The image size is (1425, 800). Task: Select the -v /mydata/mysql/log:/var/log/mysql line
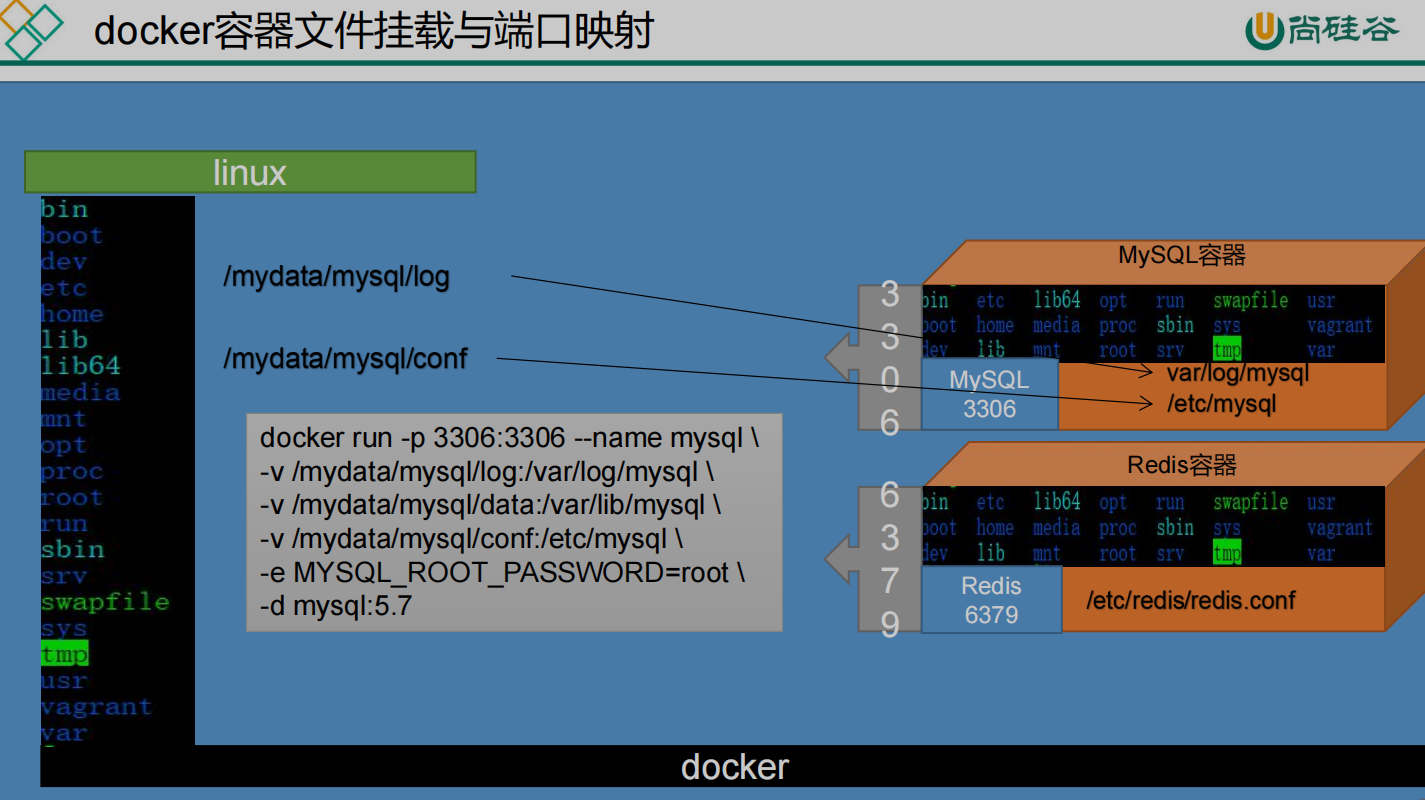click(x=486, y=472)
